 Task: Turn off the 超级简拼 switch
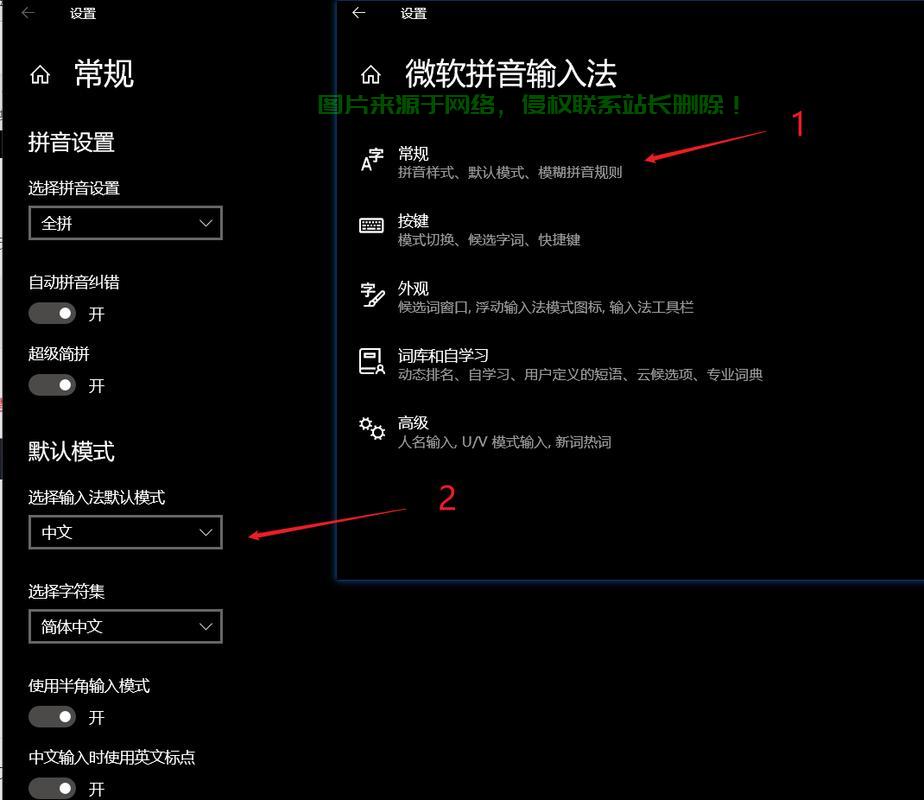point(52,385)
